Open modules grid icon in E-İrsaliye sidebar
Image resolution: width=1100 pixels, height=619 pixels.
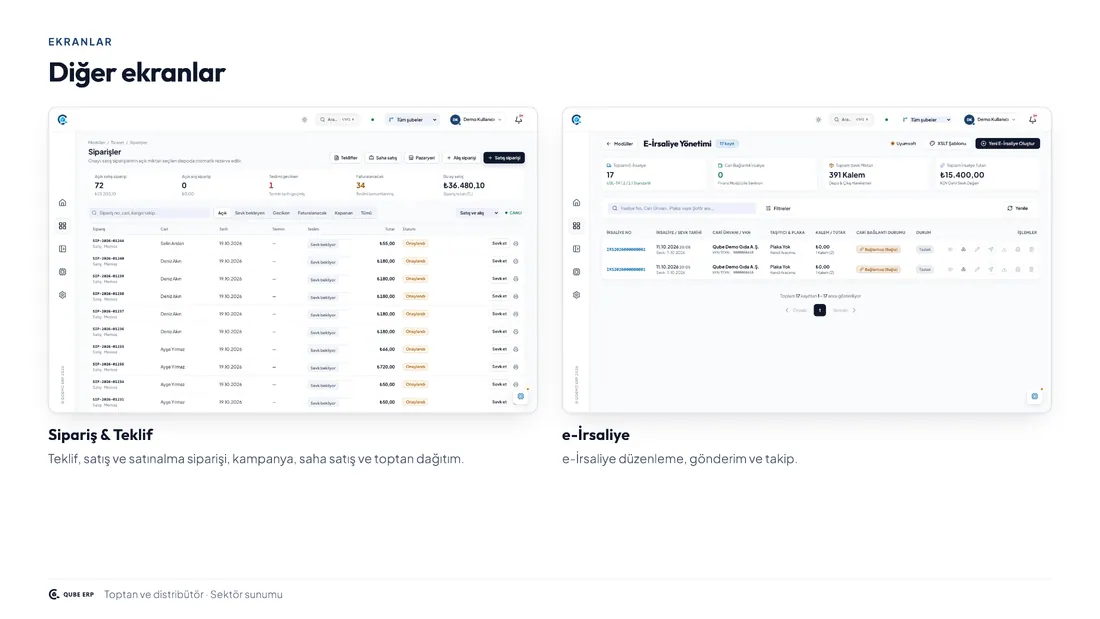[577, 226]
